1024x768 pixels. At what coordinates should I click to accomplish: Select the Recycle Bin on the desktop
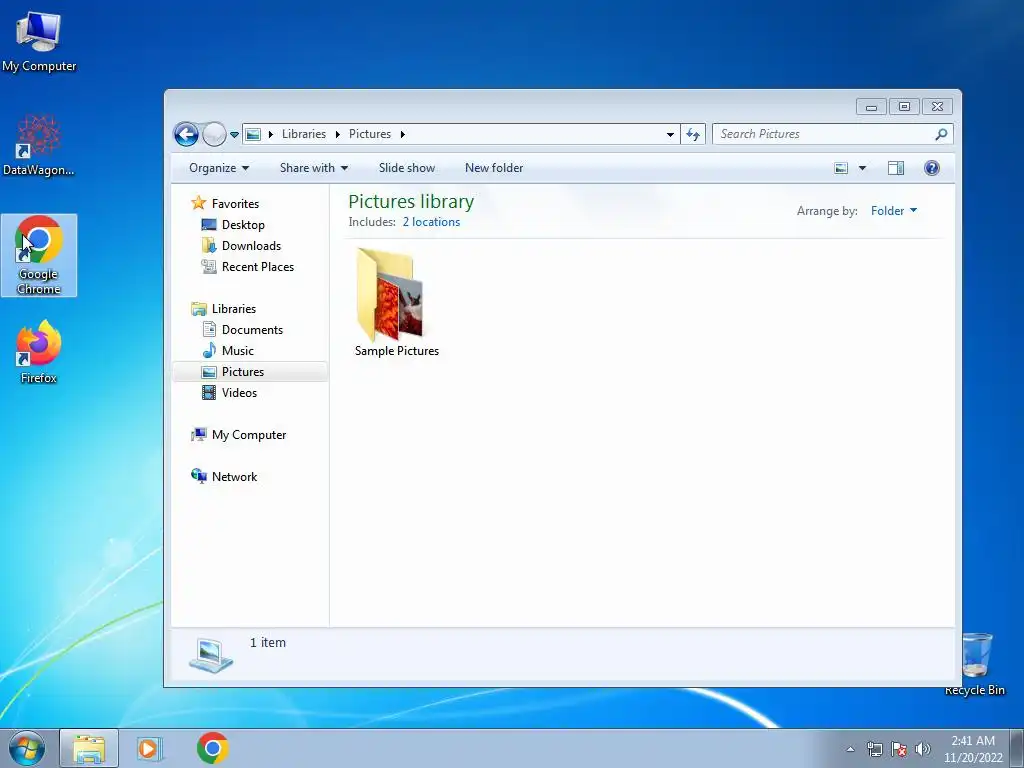[975, 664]
